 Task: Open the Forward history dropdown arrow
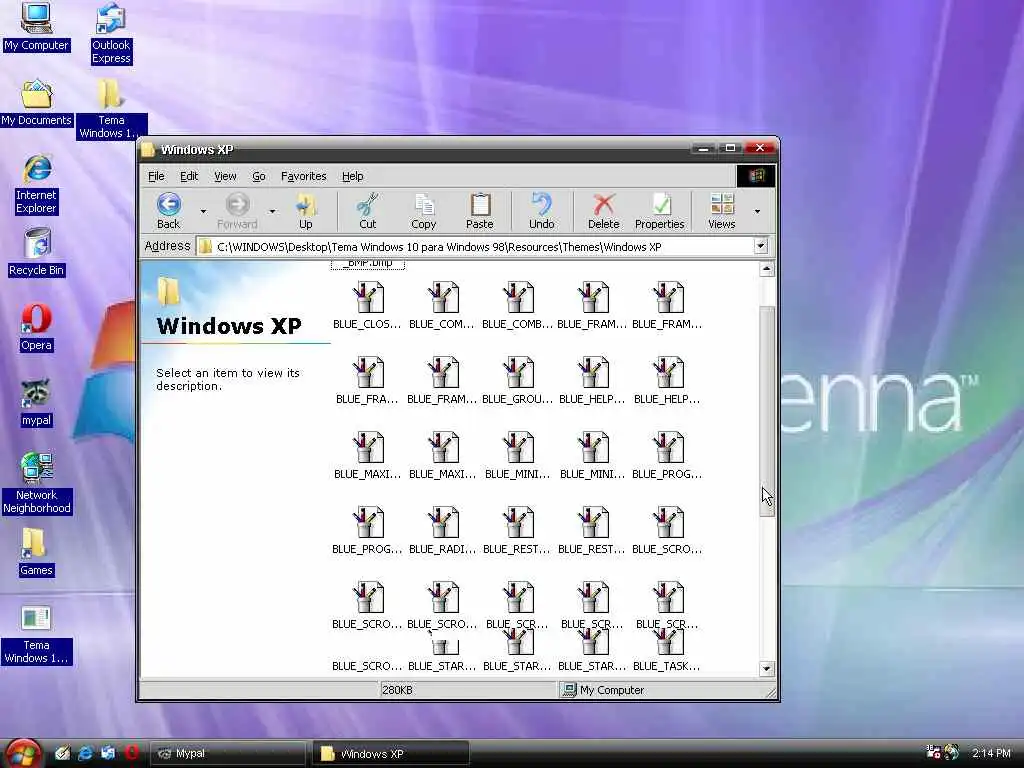(x=272, y=211)
